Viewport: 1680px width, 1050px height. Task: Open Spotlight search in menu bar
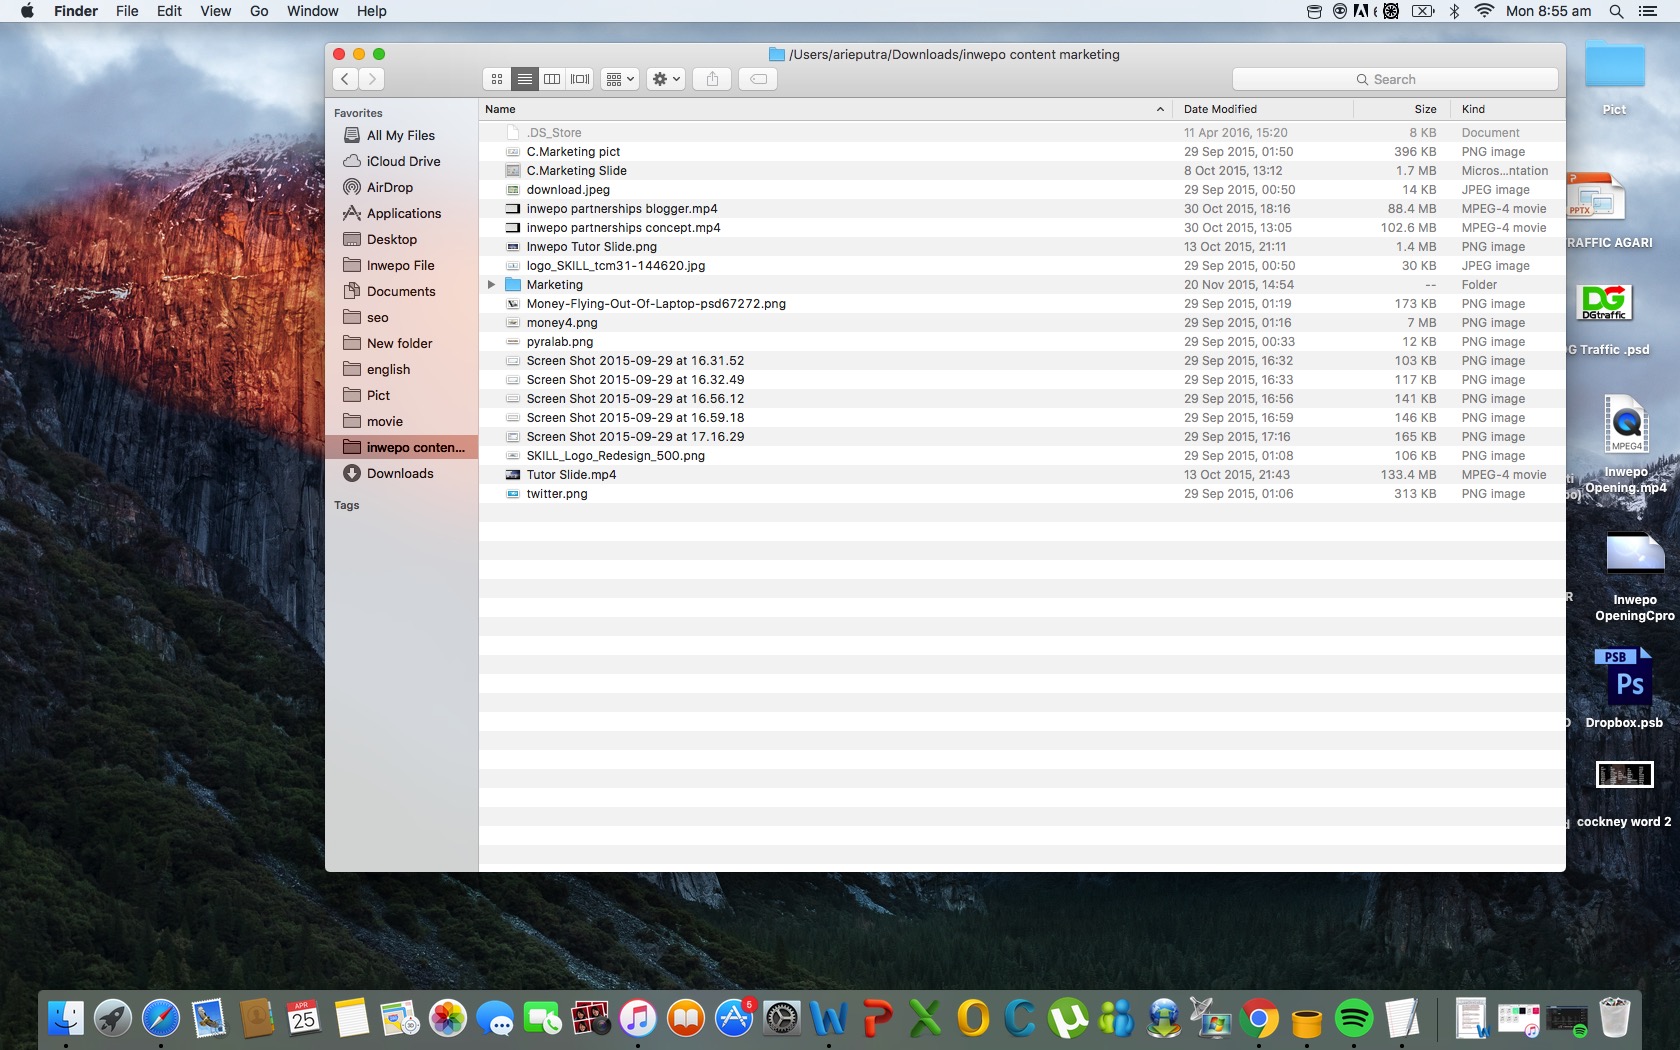pos(1616,11)
